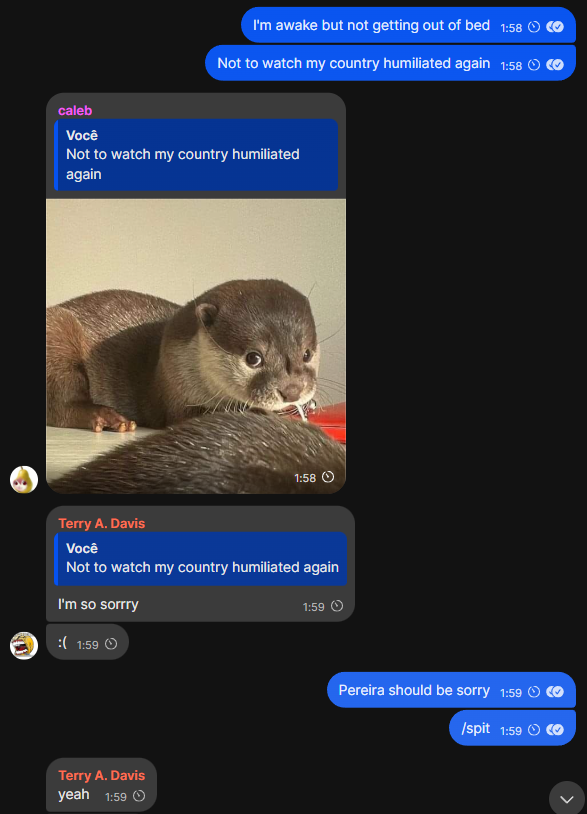Click clock icon on 'yeah' message
587x814 pixels.
click(x=139, y=796)
